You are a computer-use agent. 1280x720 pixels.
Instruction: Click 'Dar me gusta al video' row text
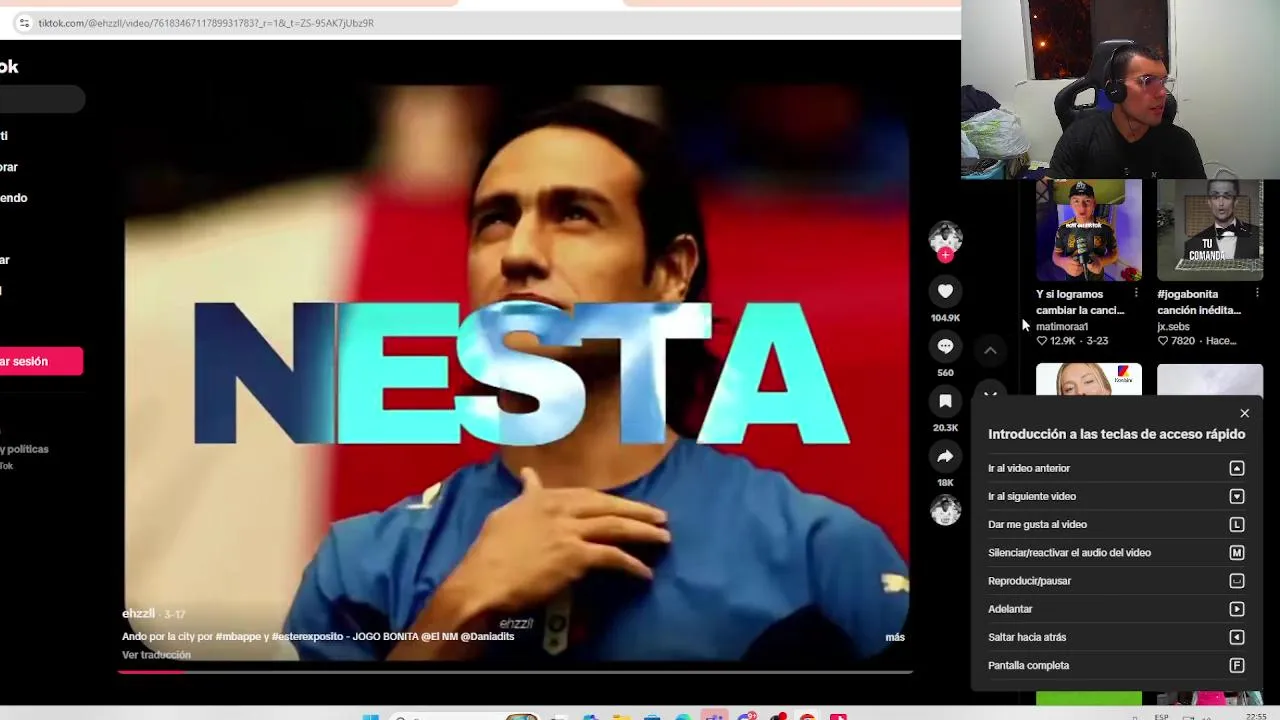[1037, 524]
